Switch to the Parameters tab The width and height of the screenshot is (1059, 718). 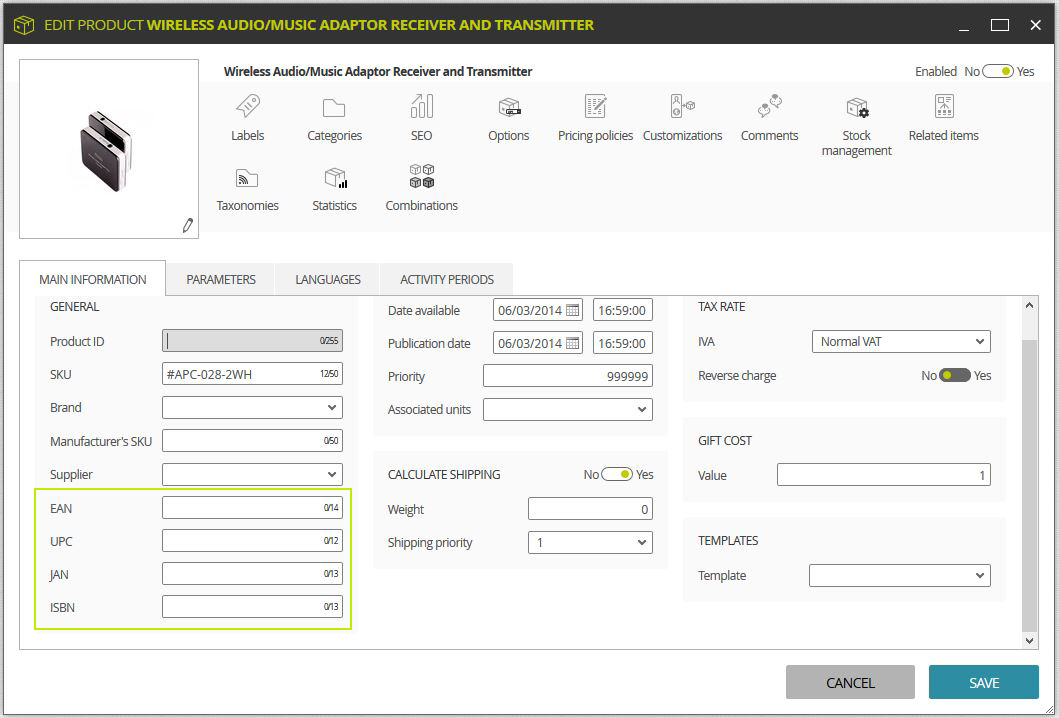click(x=221, y=279)
